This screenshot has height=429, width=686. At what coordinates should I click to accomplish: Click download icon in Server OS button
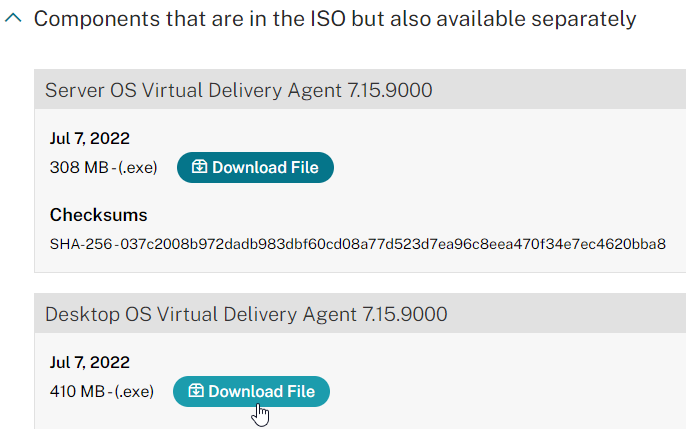(200, 167)
